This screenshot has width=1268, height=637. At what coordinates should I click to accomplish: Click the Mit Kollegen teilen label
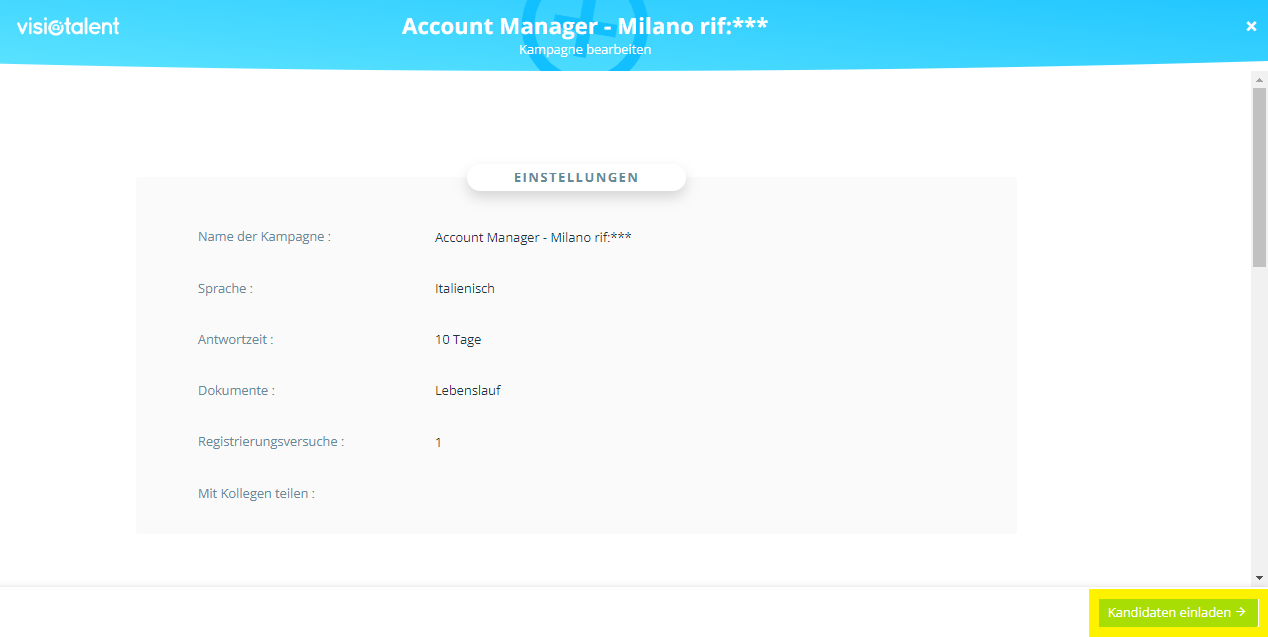point(256,493)
